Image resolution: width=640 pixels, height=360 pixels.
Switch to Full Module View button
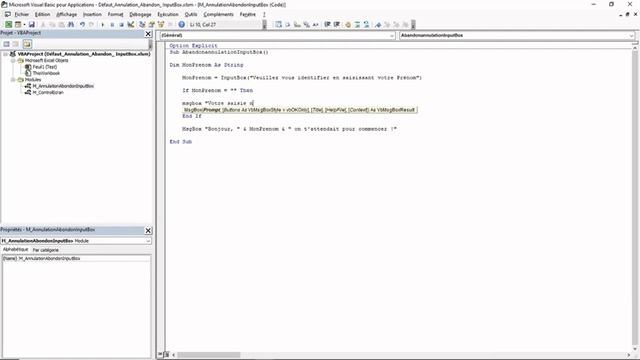click(166, 355)
